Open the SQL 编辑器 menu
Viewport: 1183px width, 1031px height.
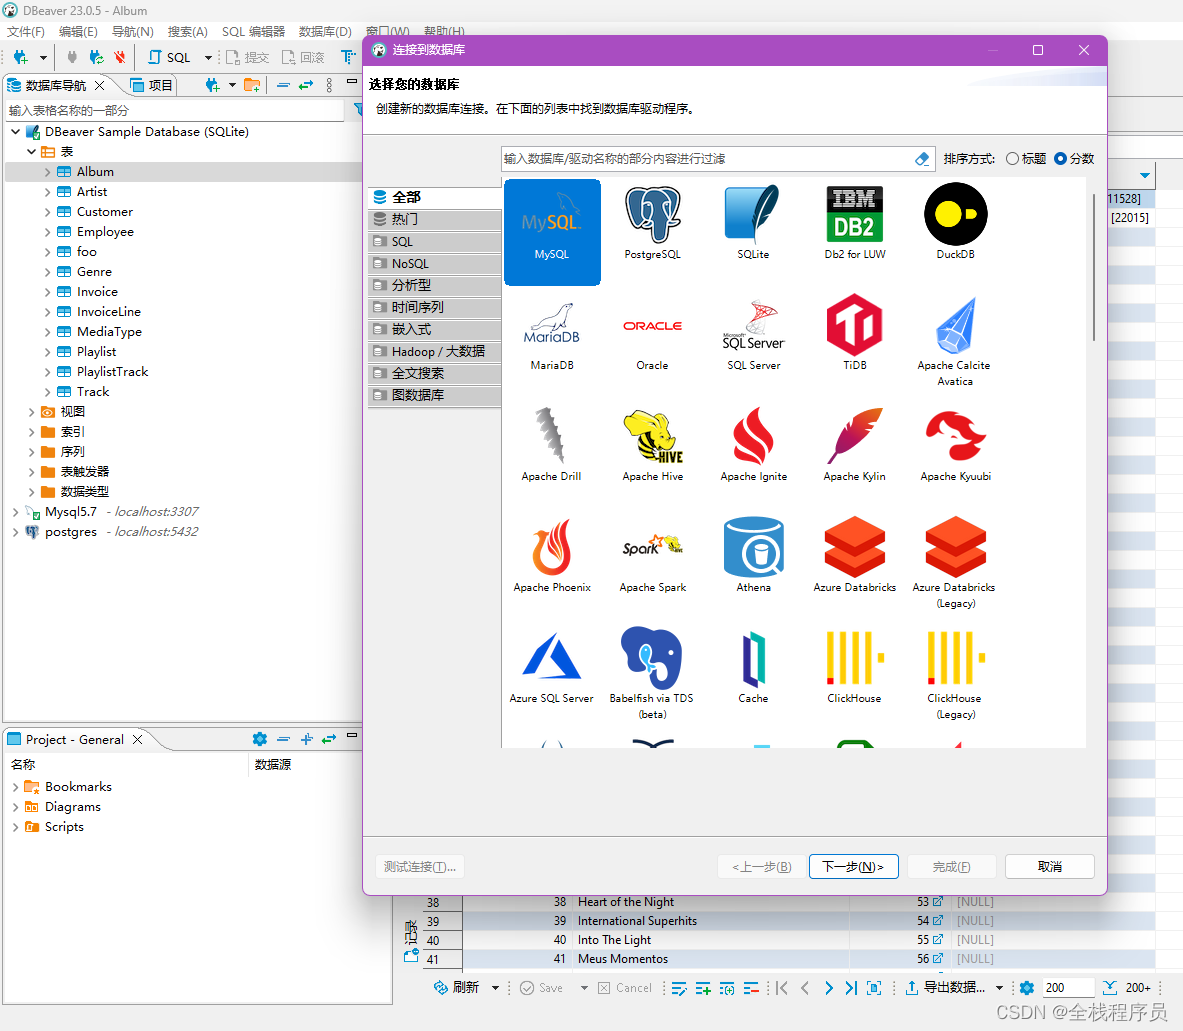pyautogui.click(x=254, y=32)
